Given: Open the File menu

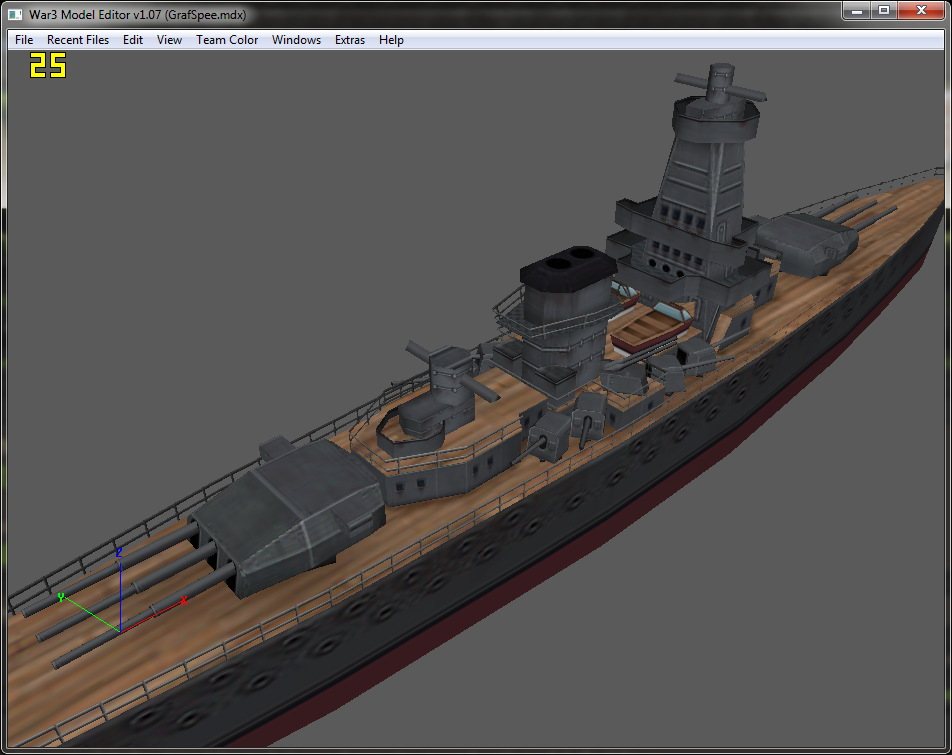Looking at the screenshot, I should [24, 40].
